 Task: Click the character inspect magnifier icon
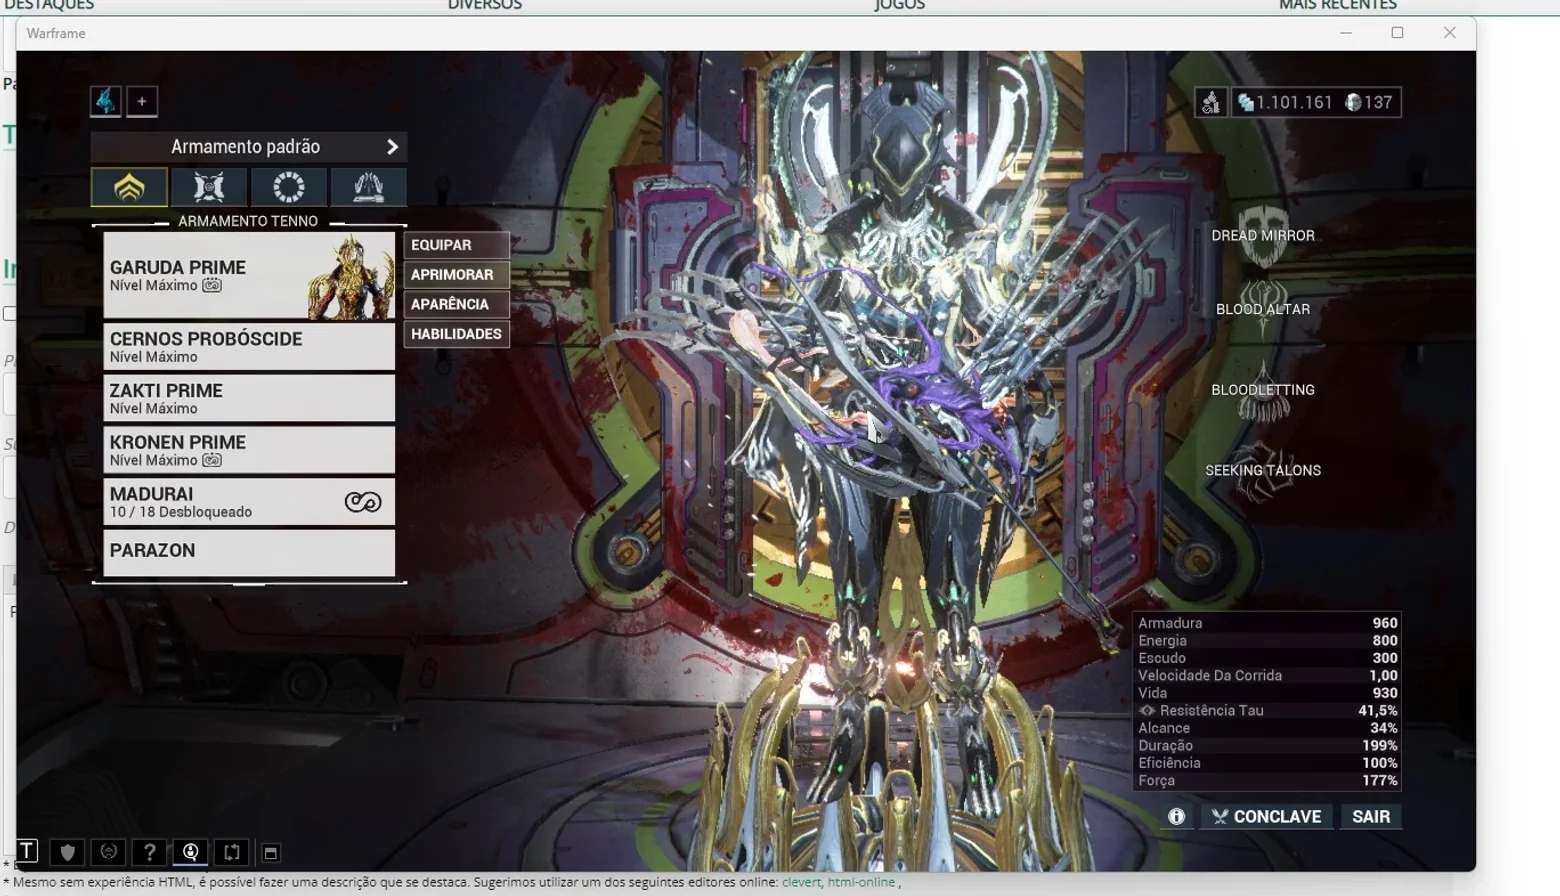point(191,852)
